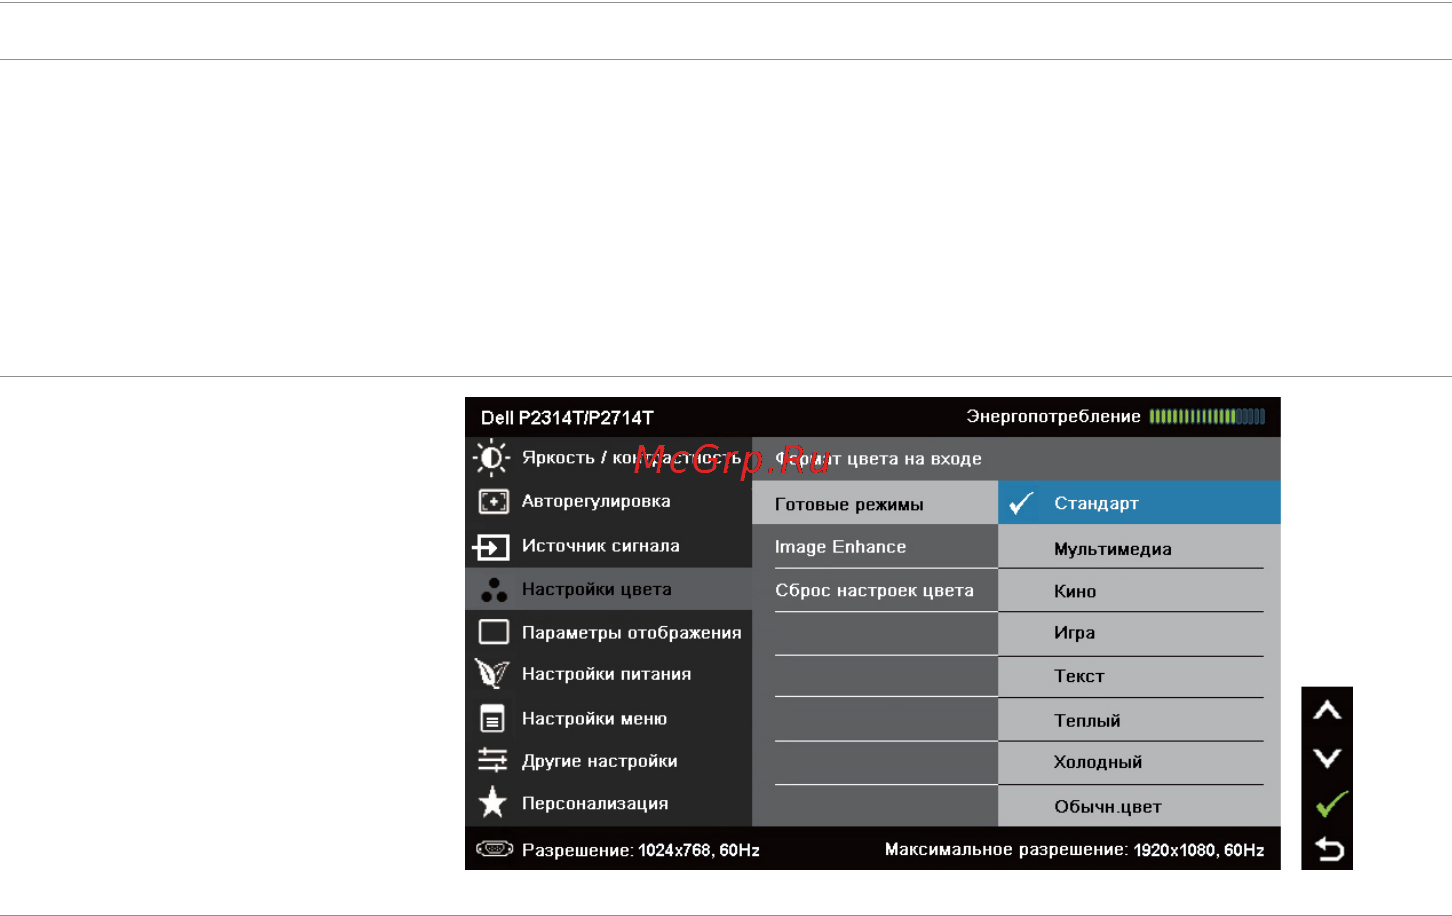Click the Input Source arrow icon
1452x916 pixels.
[x=491, y=547]
